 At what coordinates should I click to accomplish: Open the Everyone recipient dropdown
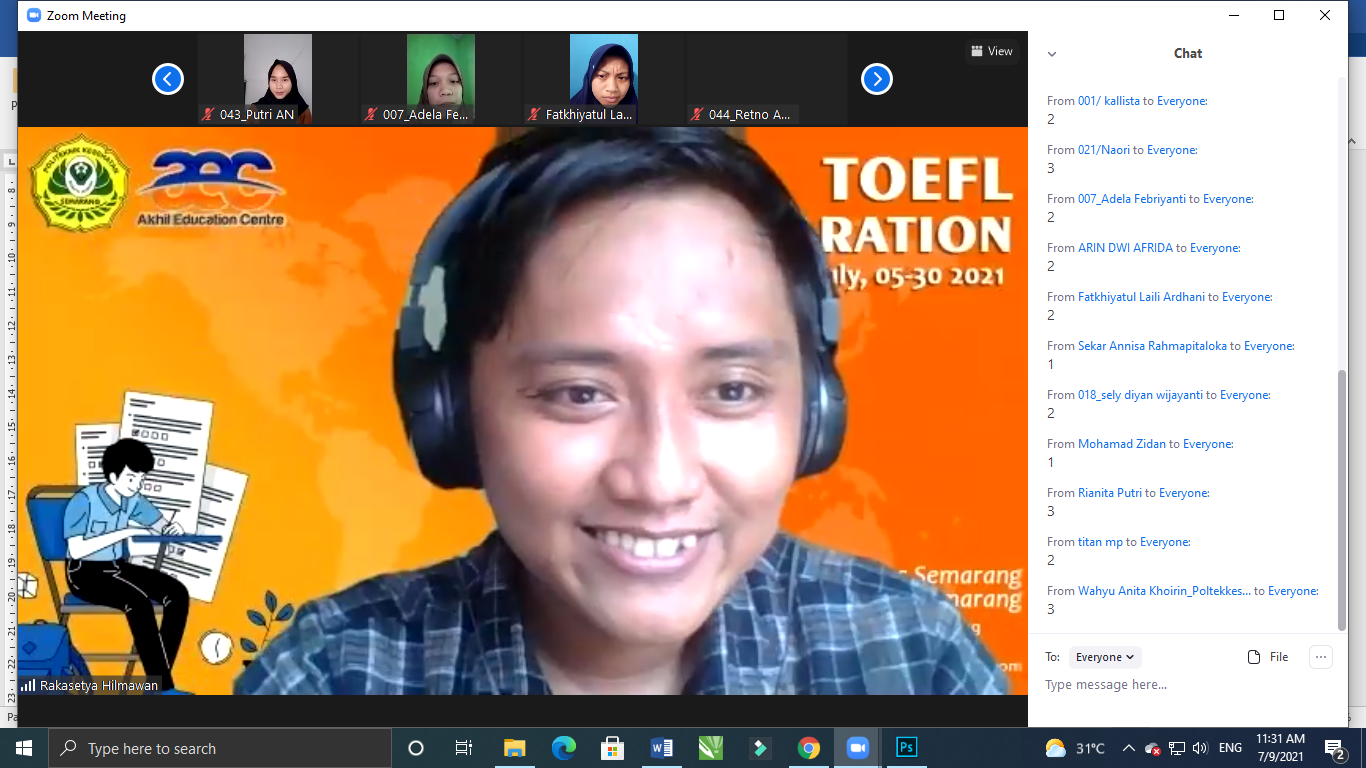(x=1104, y=657)
